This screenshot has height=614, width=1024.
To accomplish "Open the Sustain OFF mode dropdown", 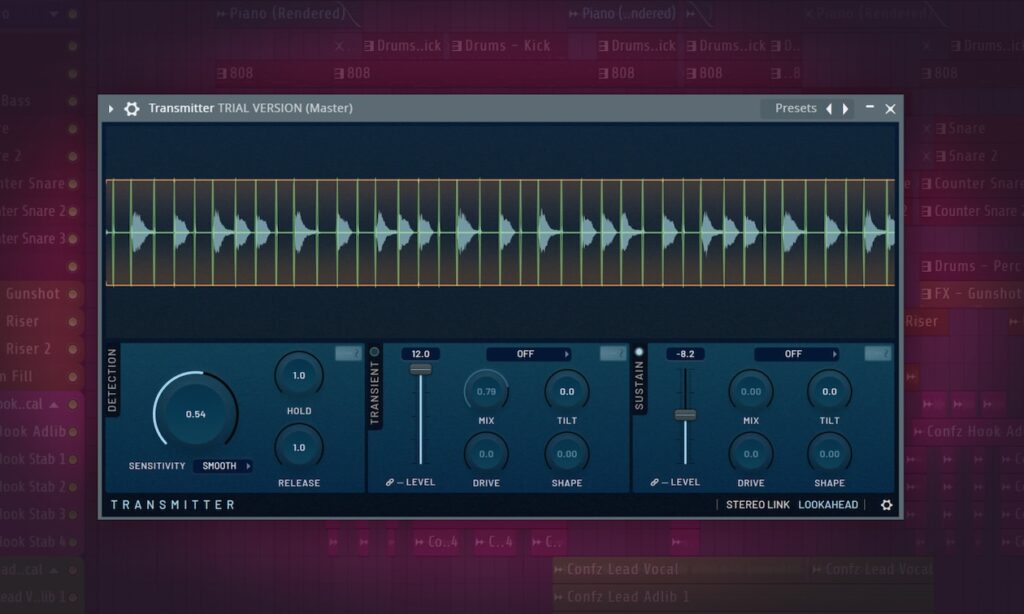I will [797, 354].
